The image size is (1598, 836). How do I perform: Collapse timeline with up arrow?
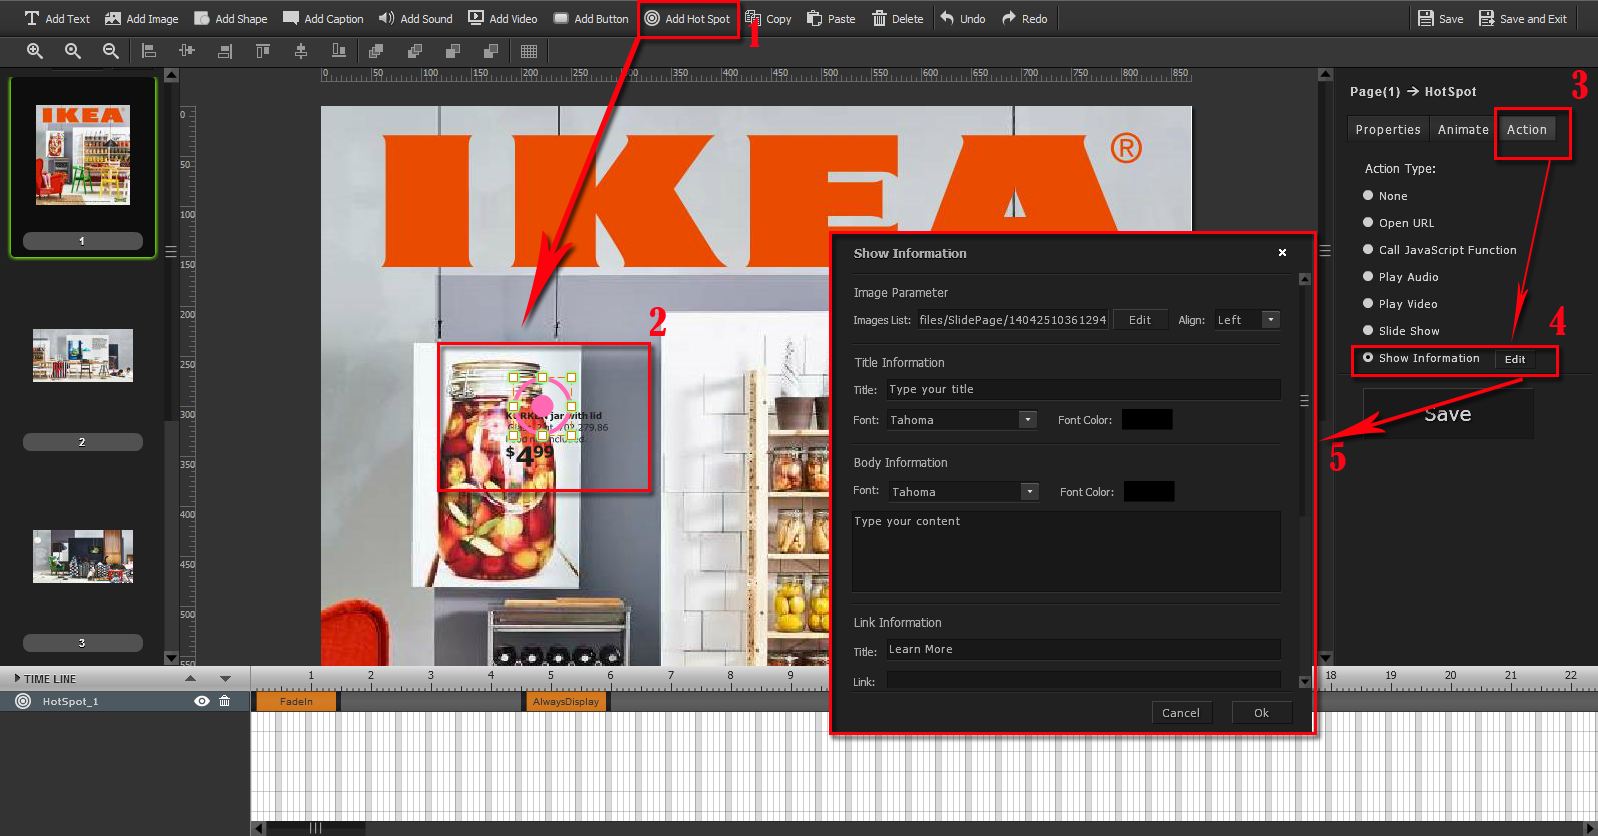tap(190, 678)
